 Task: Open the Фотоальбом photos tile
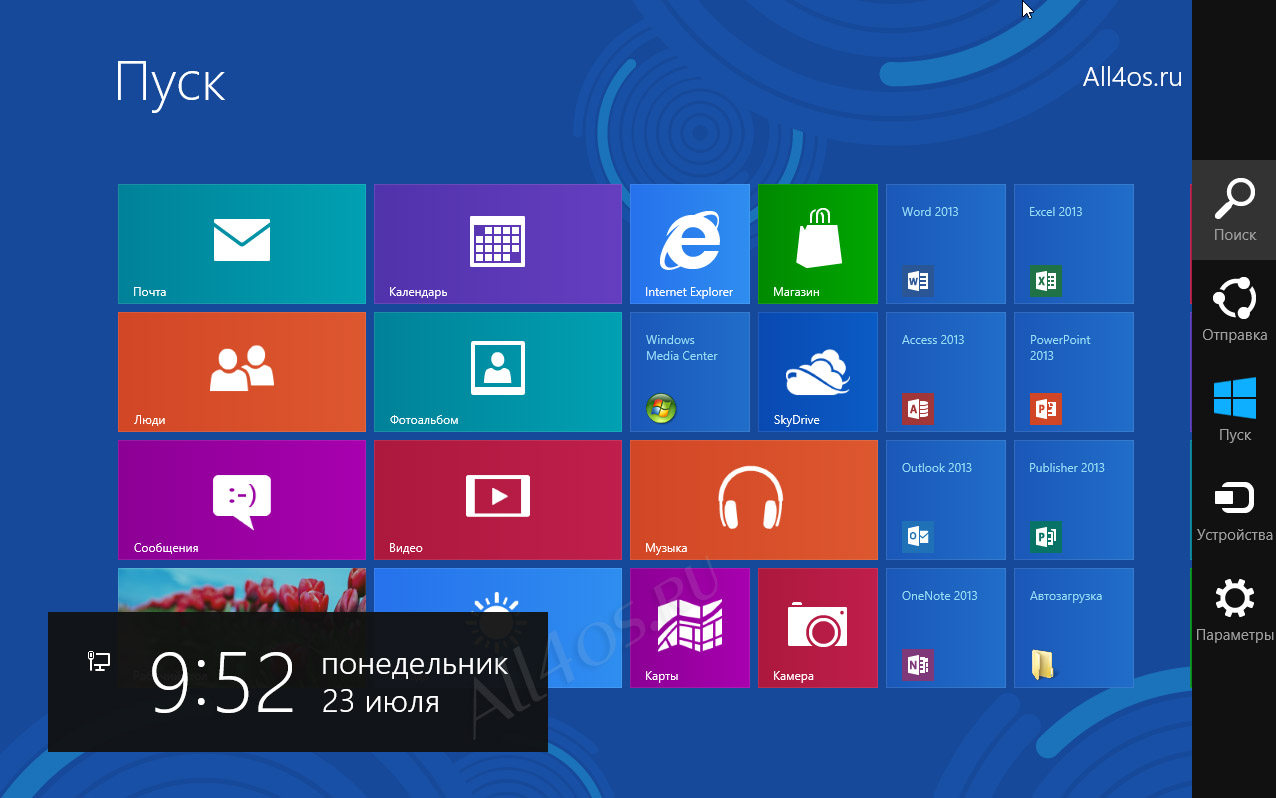(x=498, y=372)
